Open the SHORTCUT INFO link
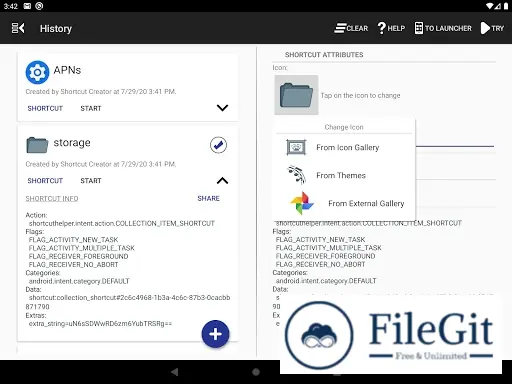Viewport: 512px width, 384px height. pyautogui.click(x=52, y=199)
